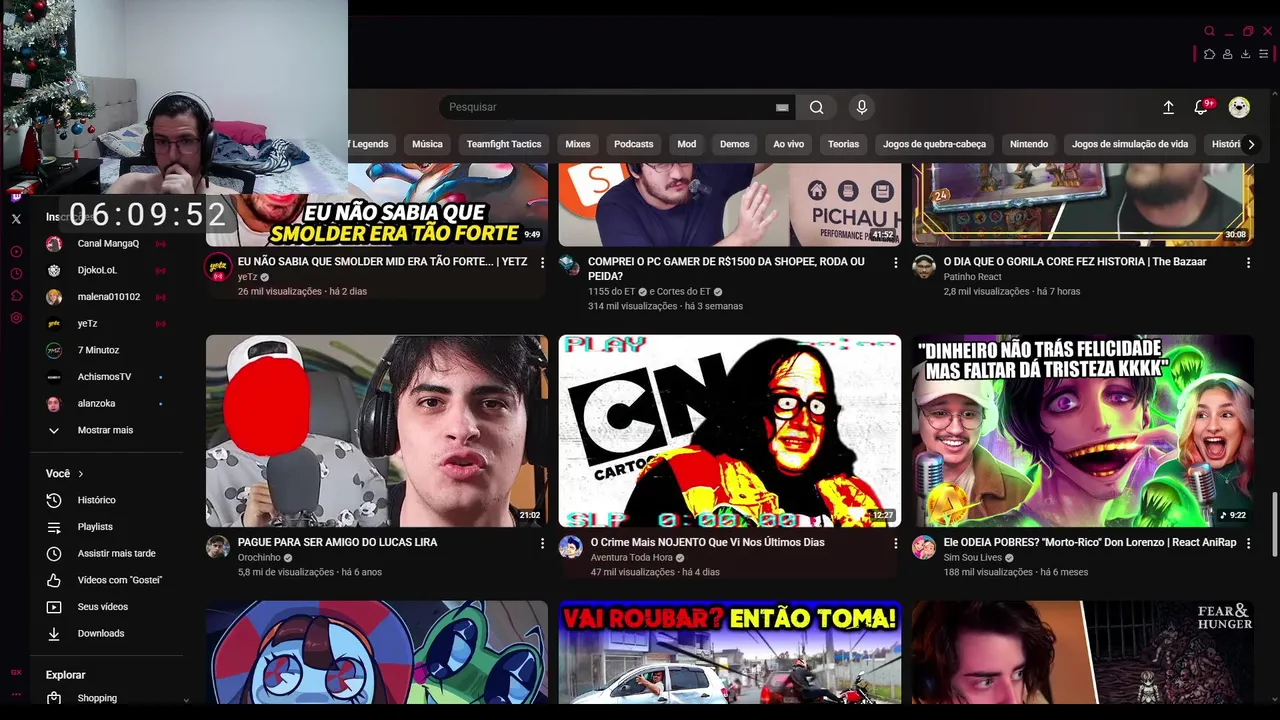Screen dimensions: 1280x720
Task: Open browser downloads arrow icon
Action: coord(1245,54)
